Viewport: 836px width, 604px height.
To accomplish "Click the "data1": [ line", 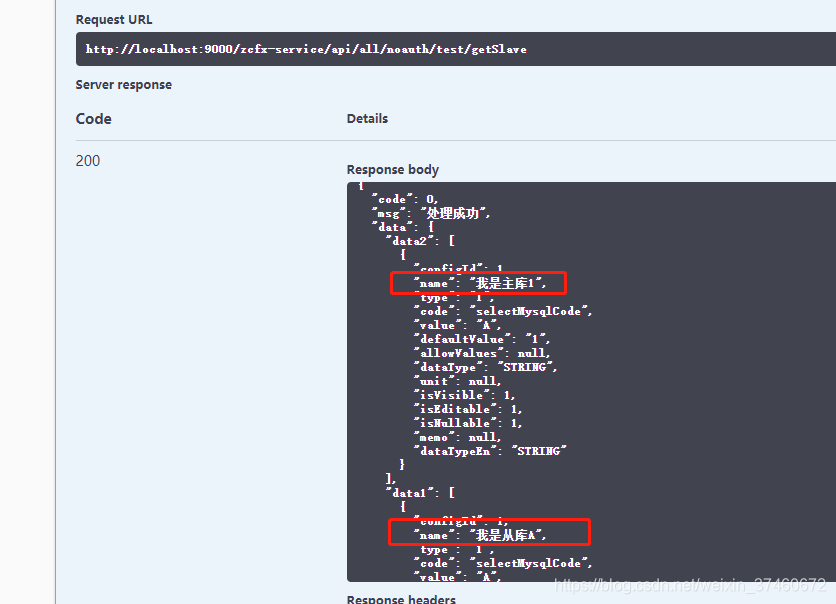I will pos(420,493).
